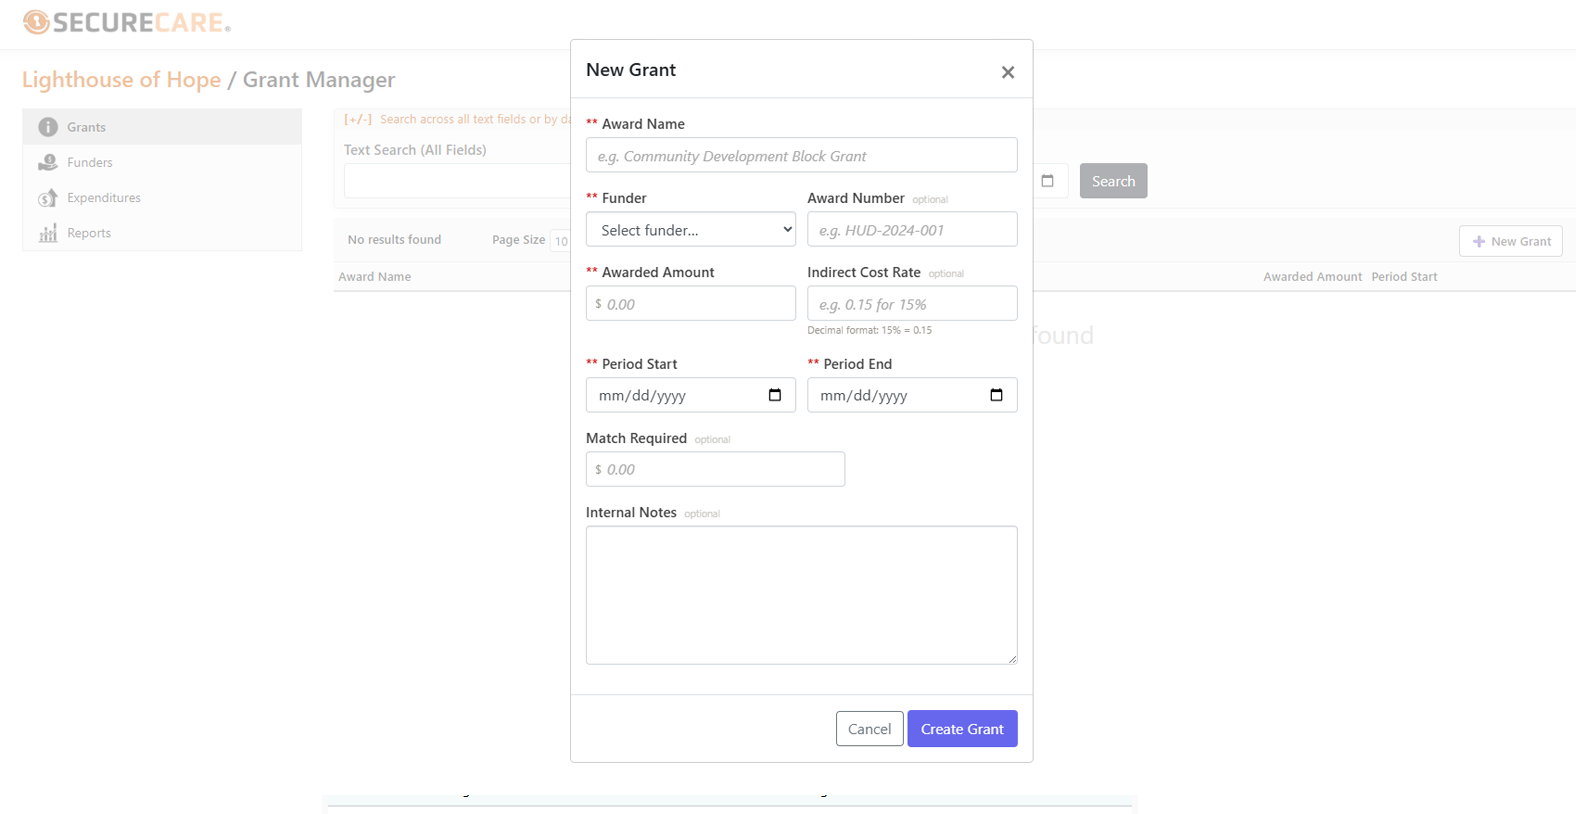
Task: Click the Reports chart icon
Action: 48,233
